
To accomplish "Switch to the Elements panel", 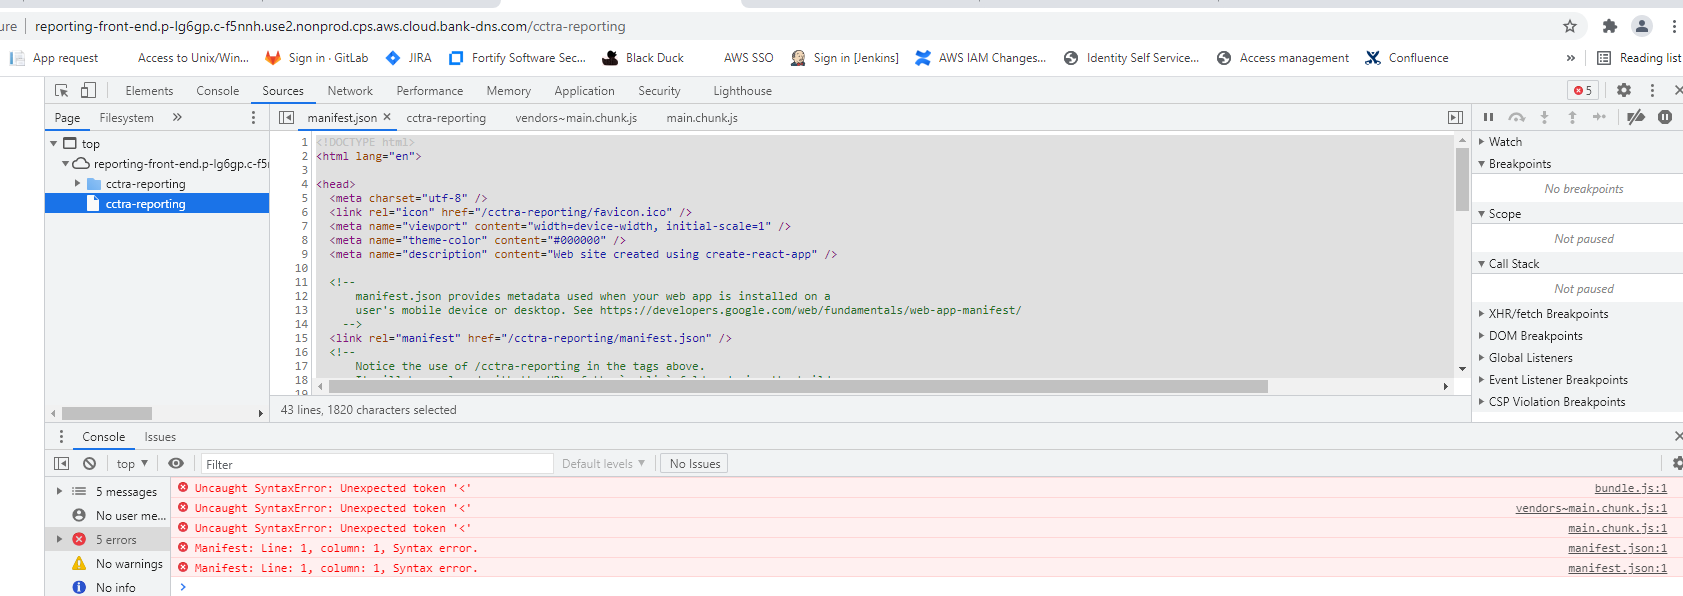I will pos(149,91).
